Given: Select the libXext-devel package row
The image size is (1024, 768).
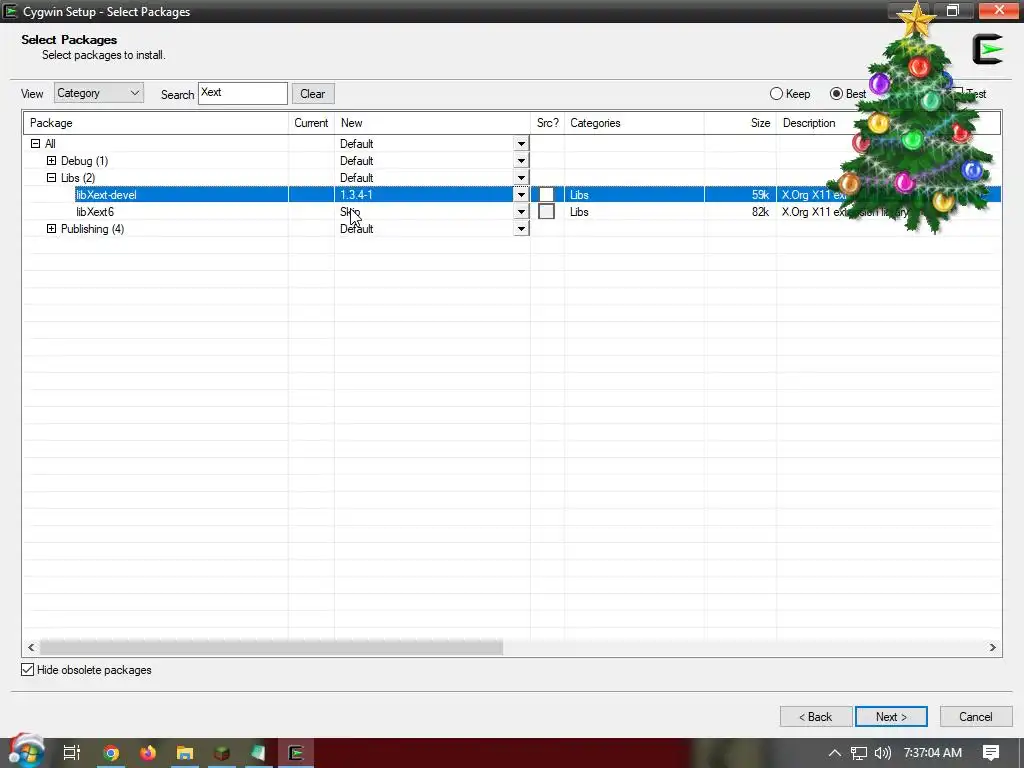Looking at the screenshot, I should [x=512, y=195].
